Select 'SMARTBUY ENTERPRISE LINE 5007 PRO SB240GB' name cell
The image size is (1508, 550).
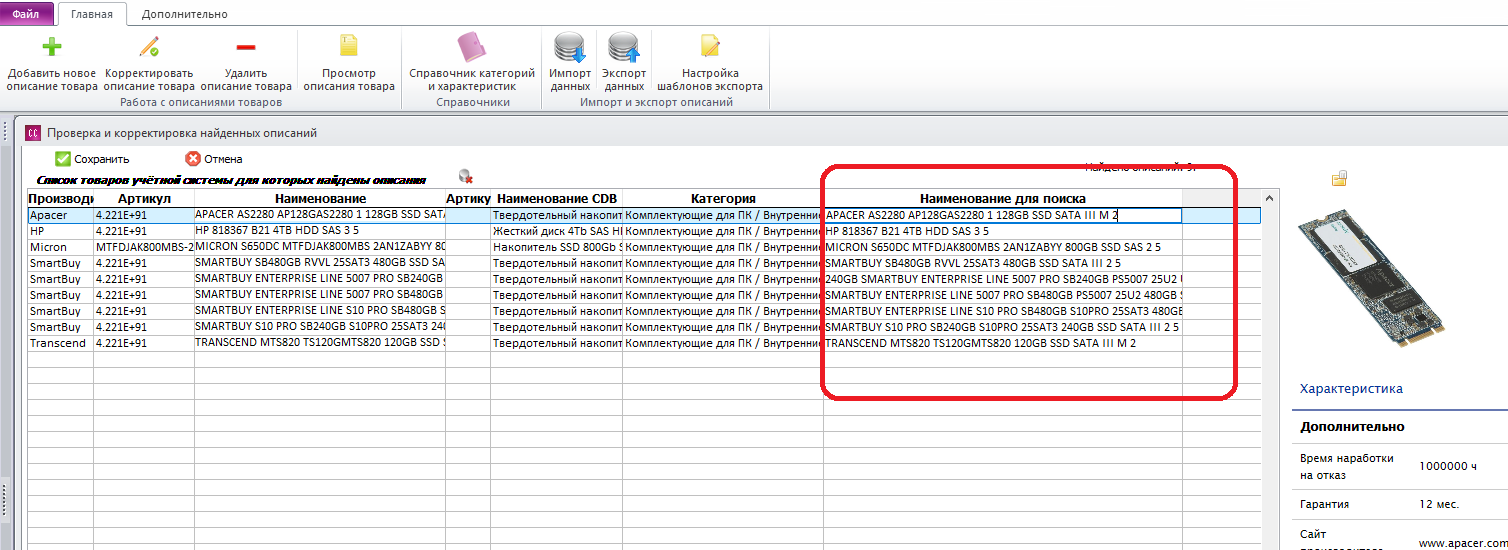tap(320, 279)
